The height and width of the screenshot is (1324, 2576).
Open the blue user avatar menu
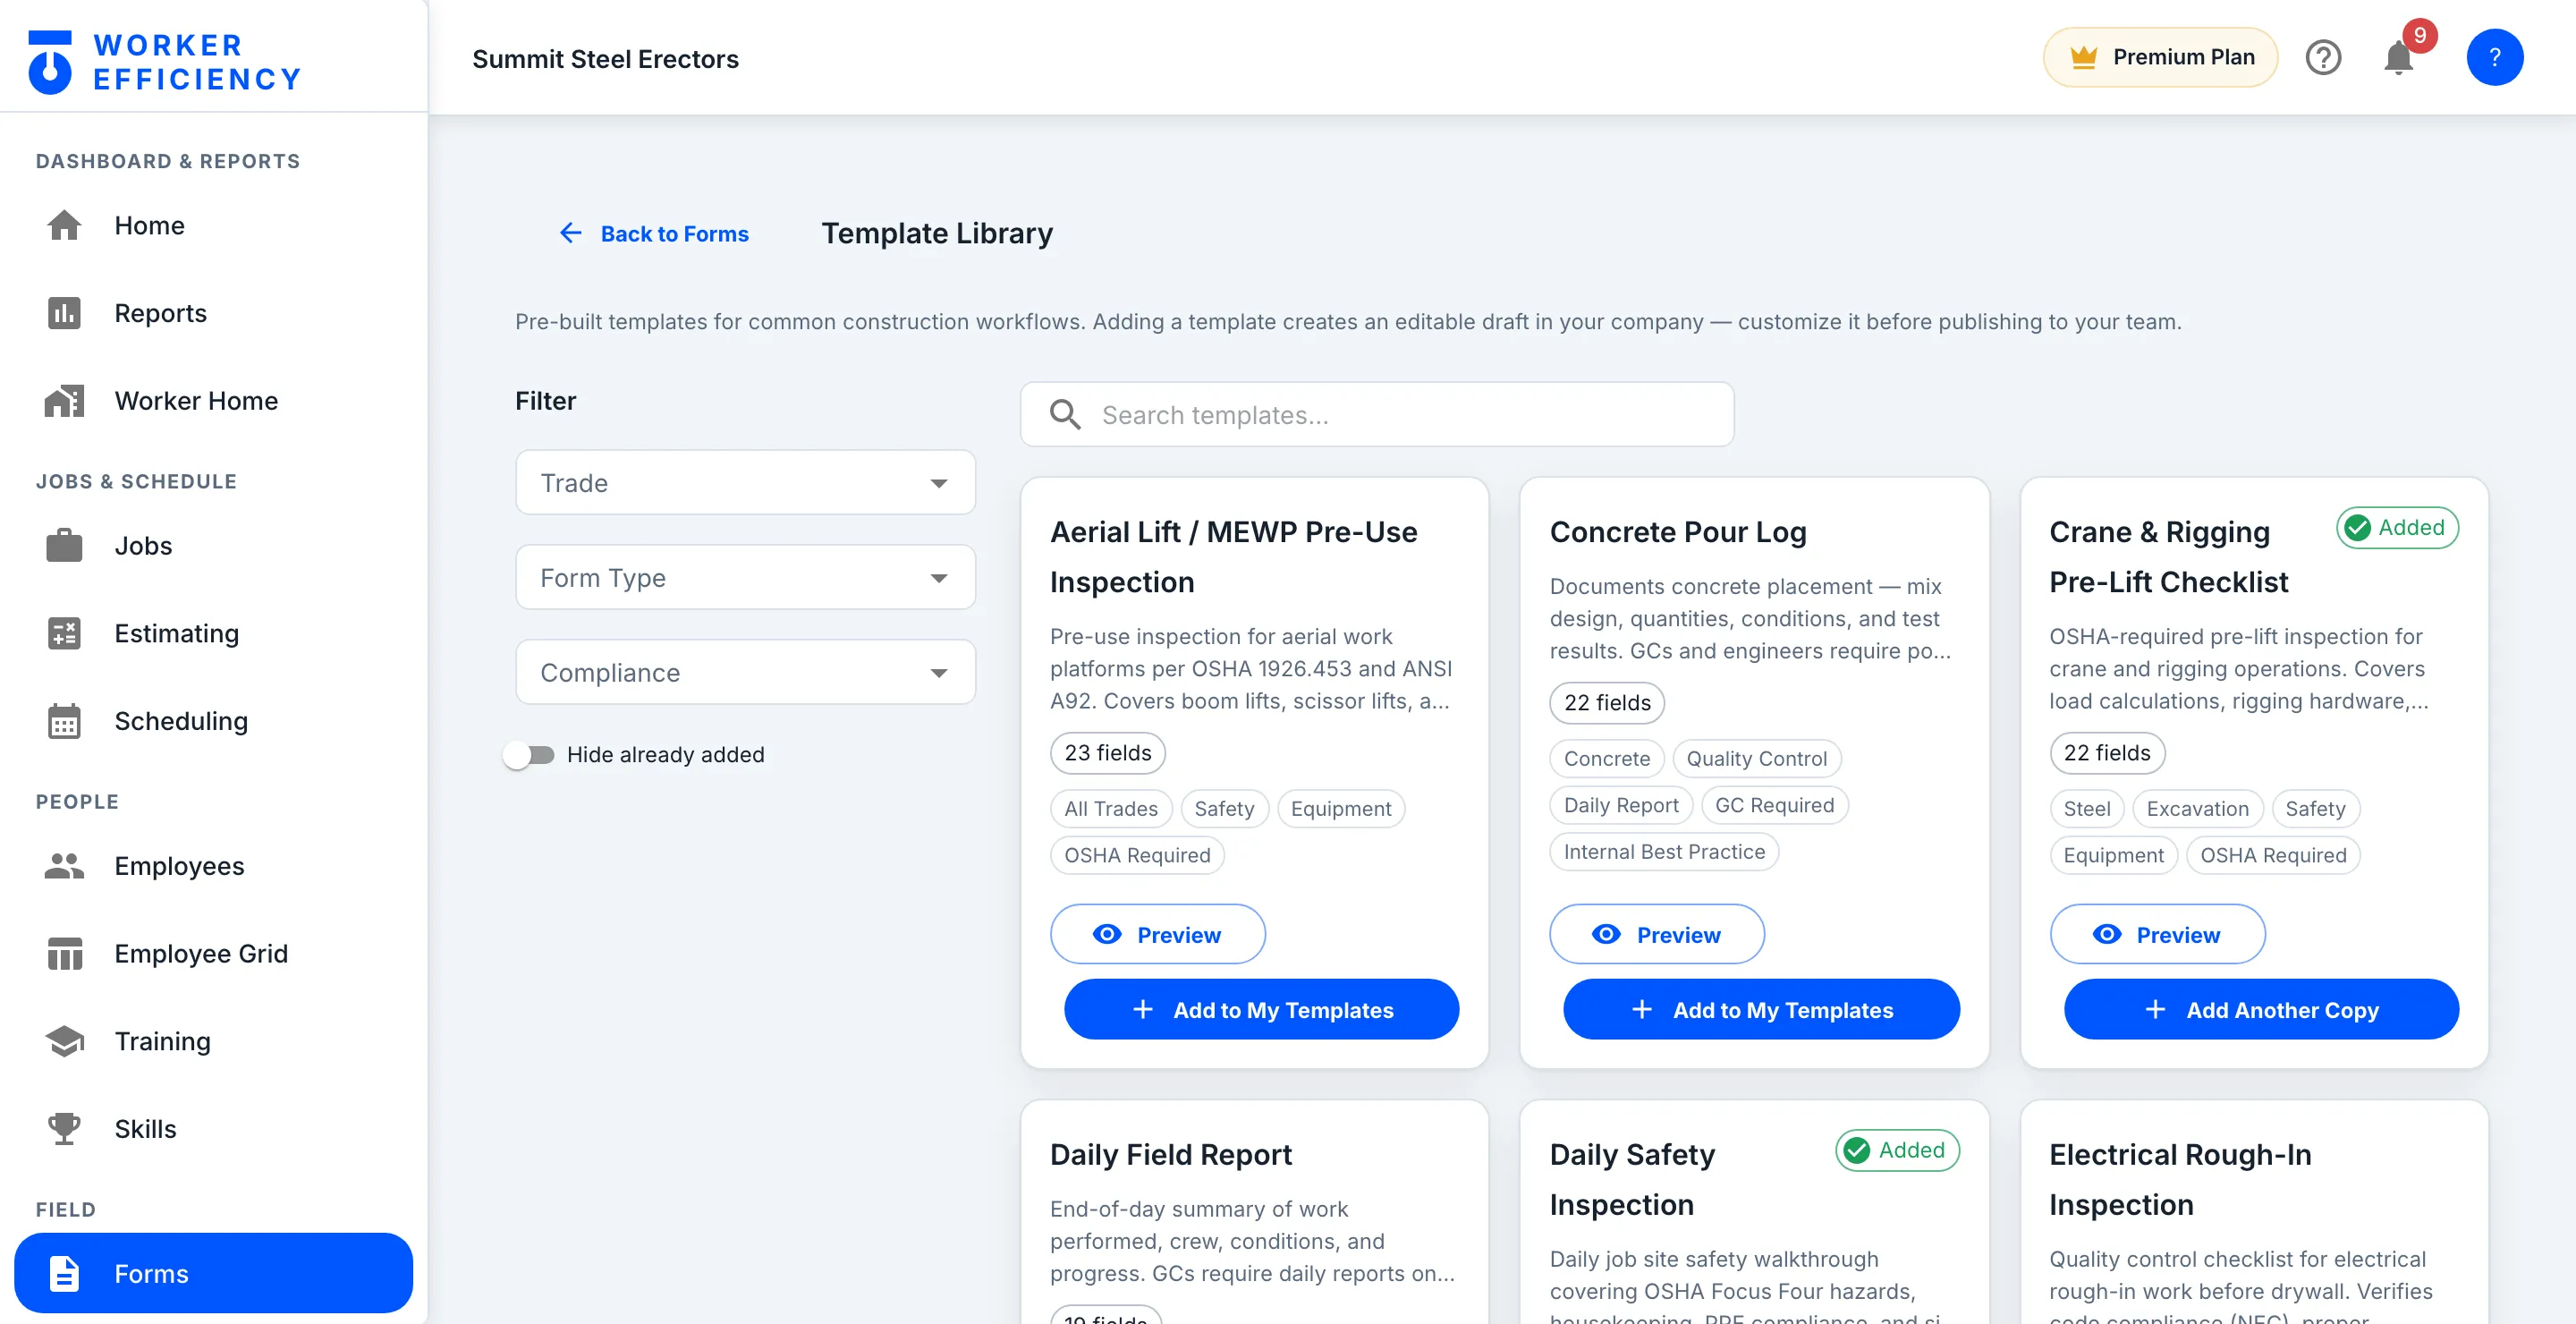click(2494, 58)
